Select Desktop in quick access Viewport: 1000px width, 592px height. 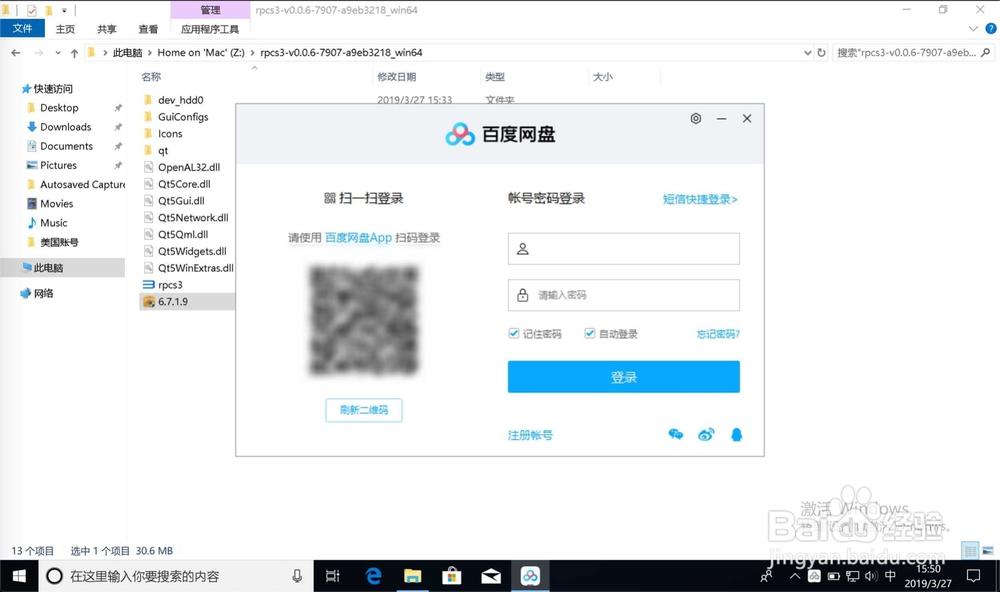(x=59, y=108)
